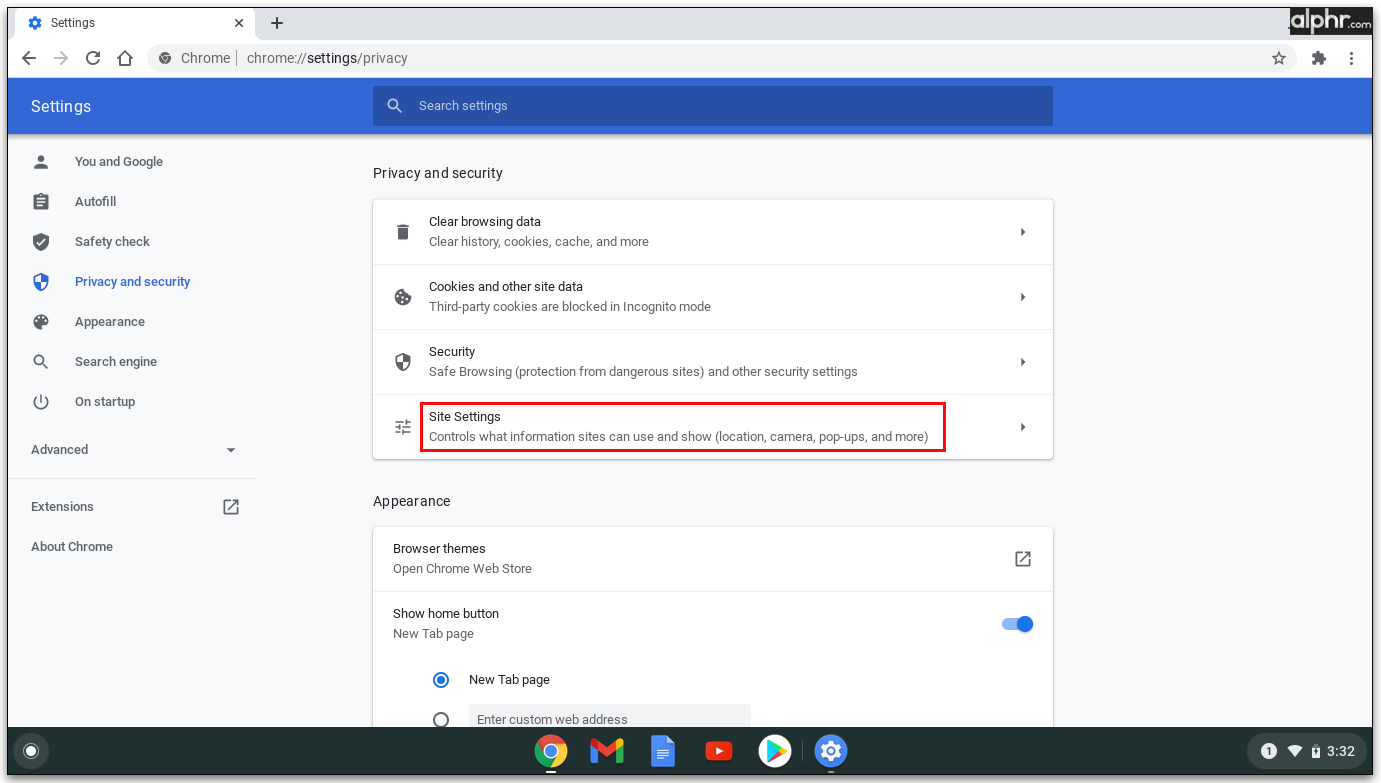The image size is (1381, 783).
Task: Bookmark this page with the star icon
Action: (1279, 58)
